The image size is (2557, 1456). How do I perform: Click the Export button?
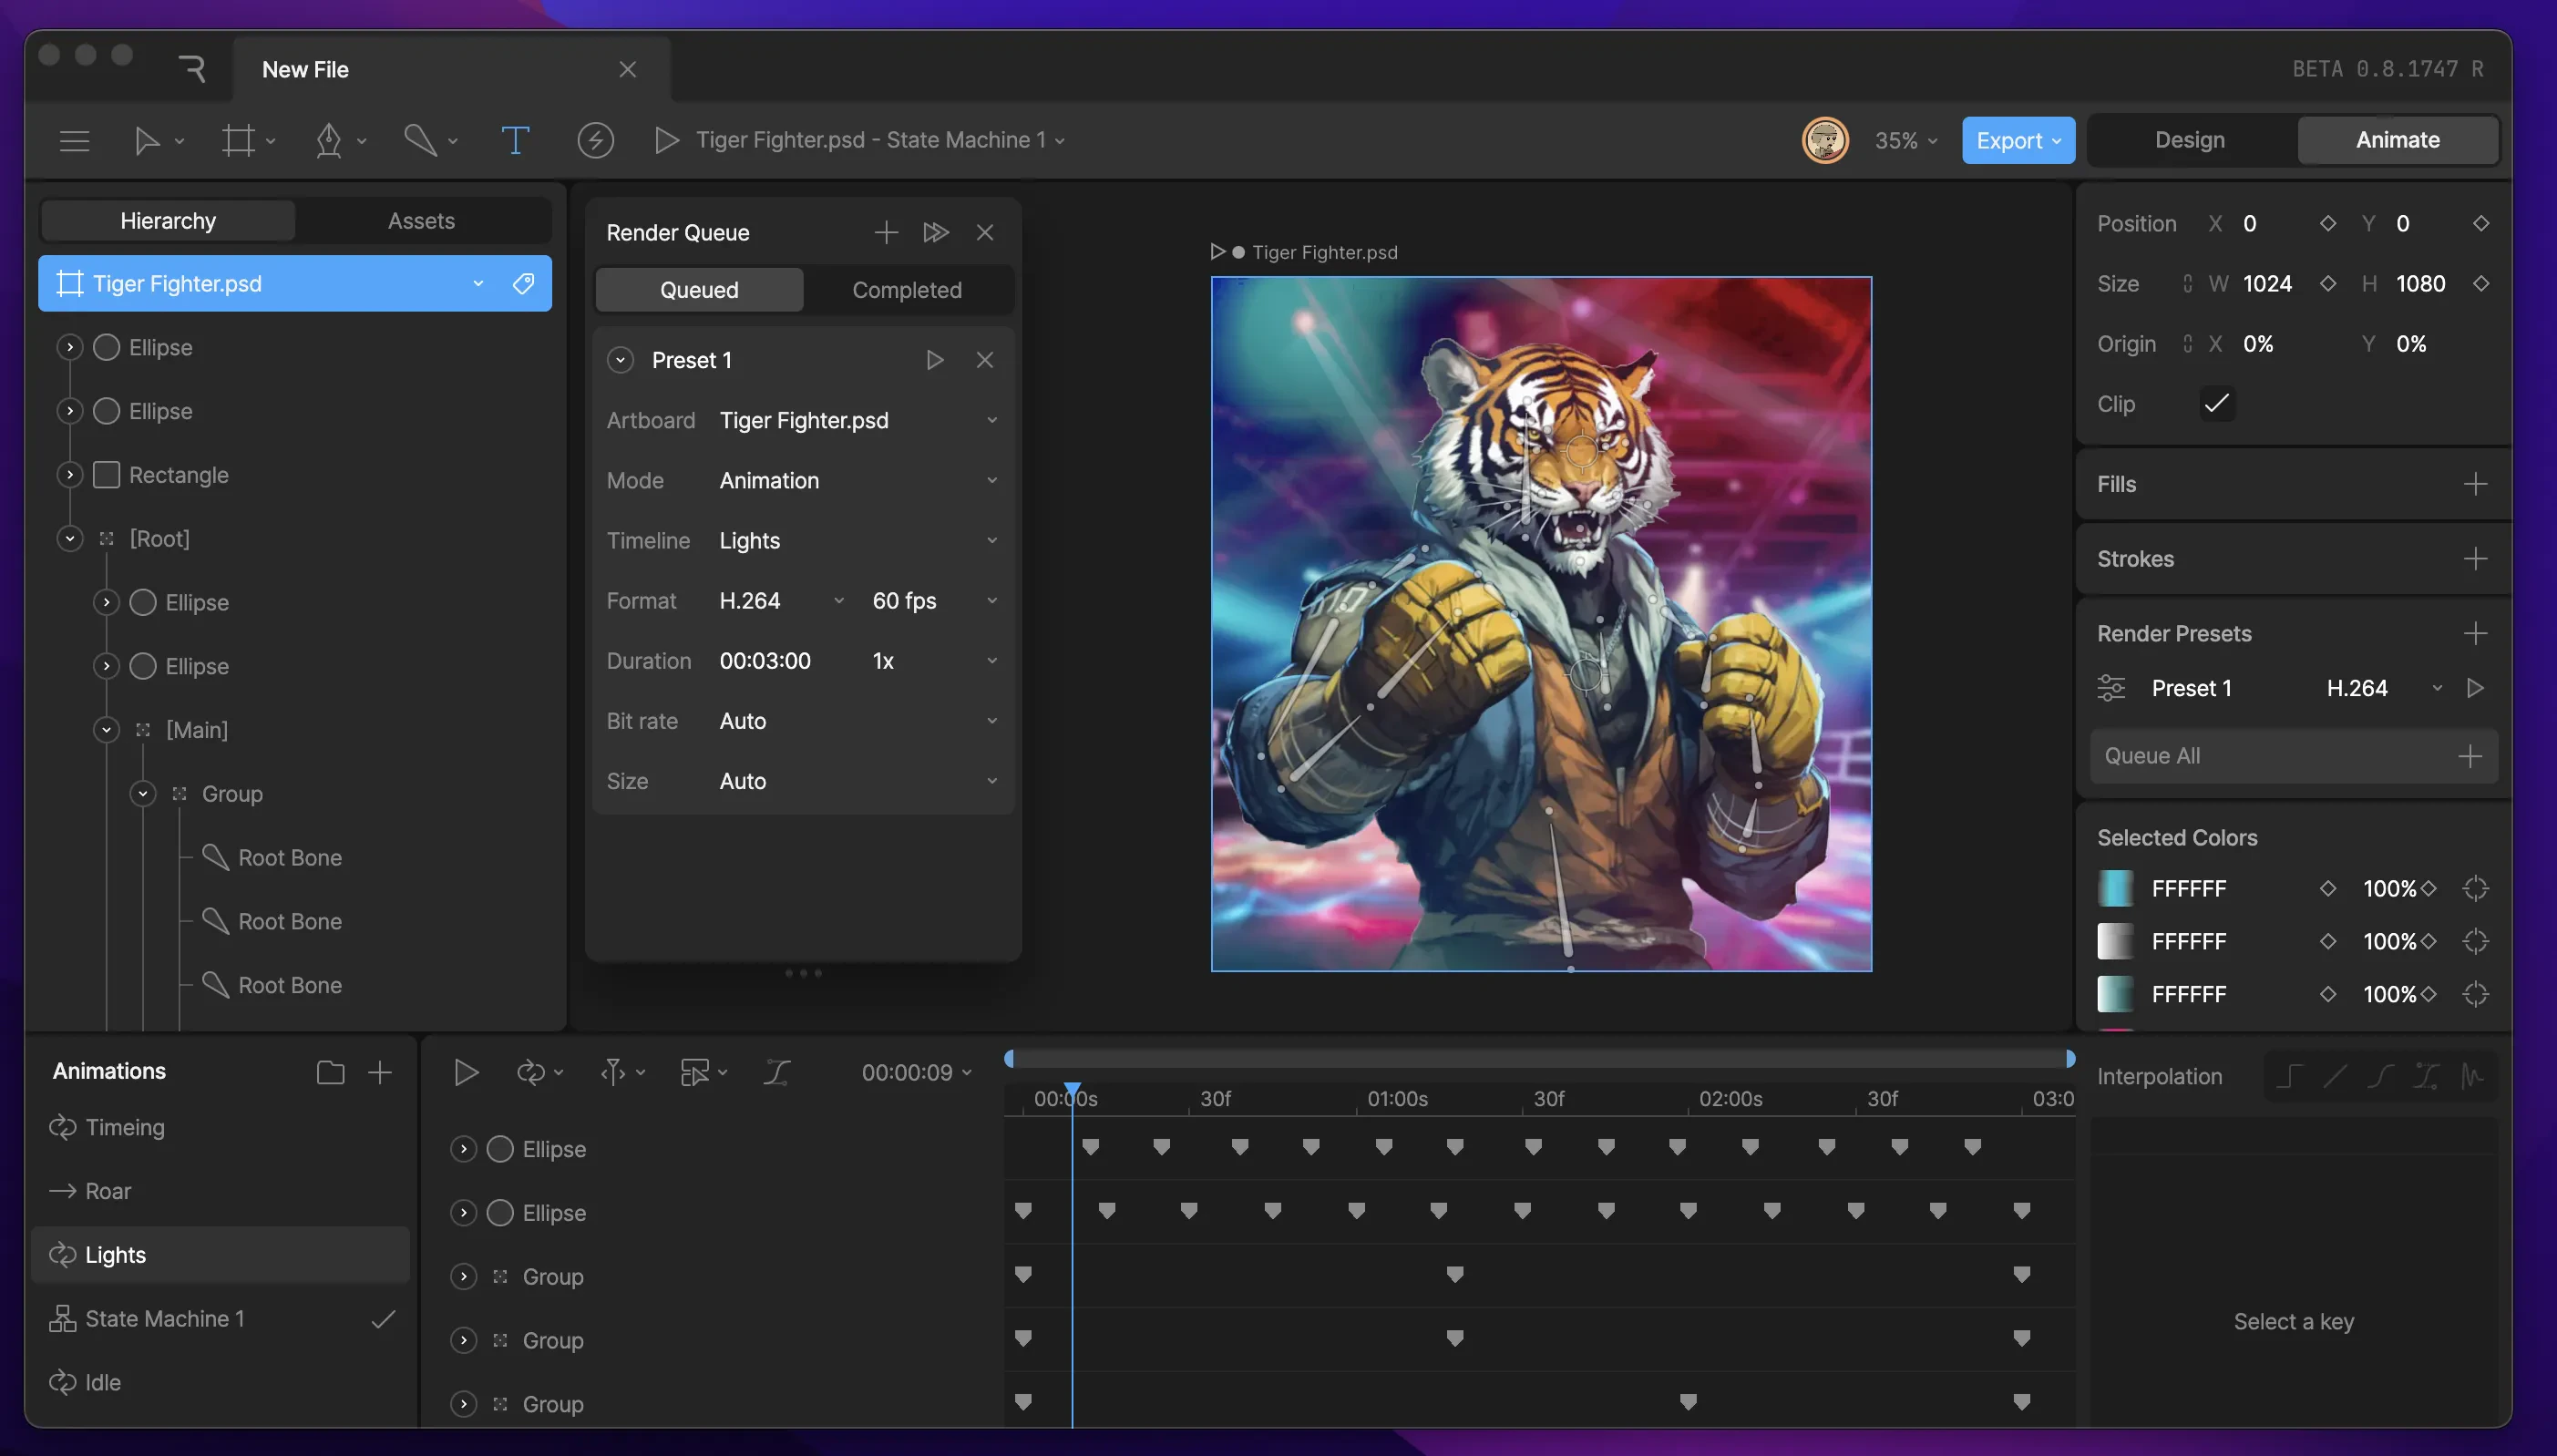(2016, 141)
